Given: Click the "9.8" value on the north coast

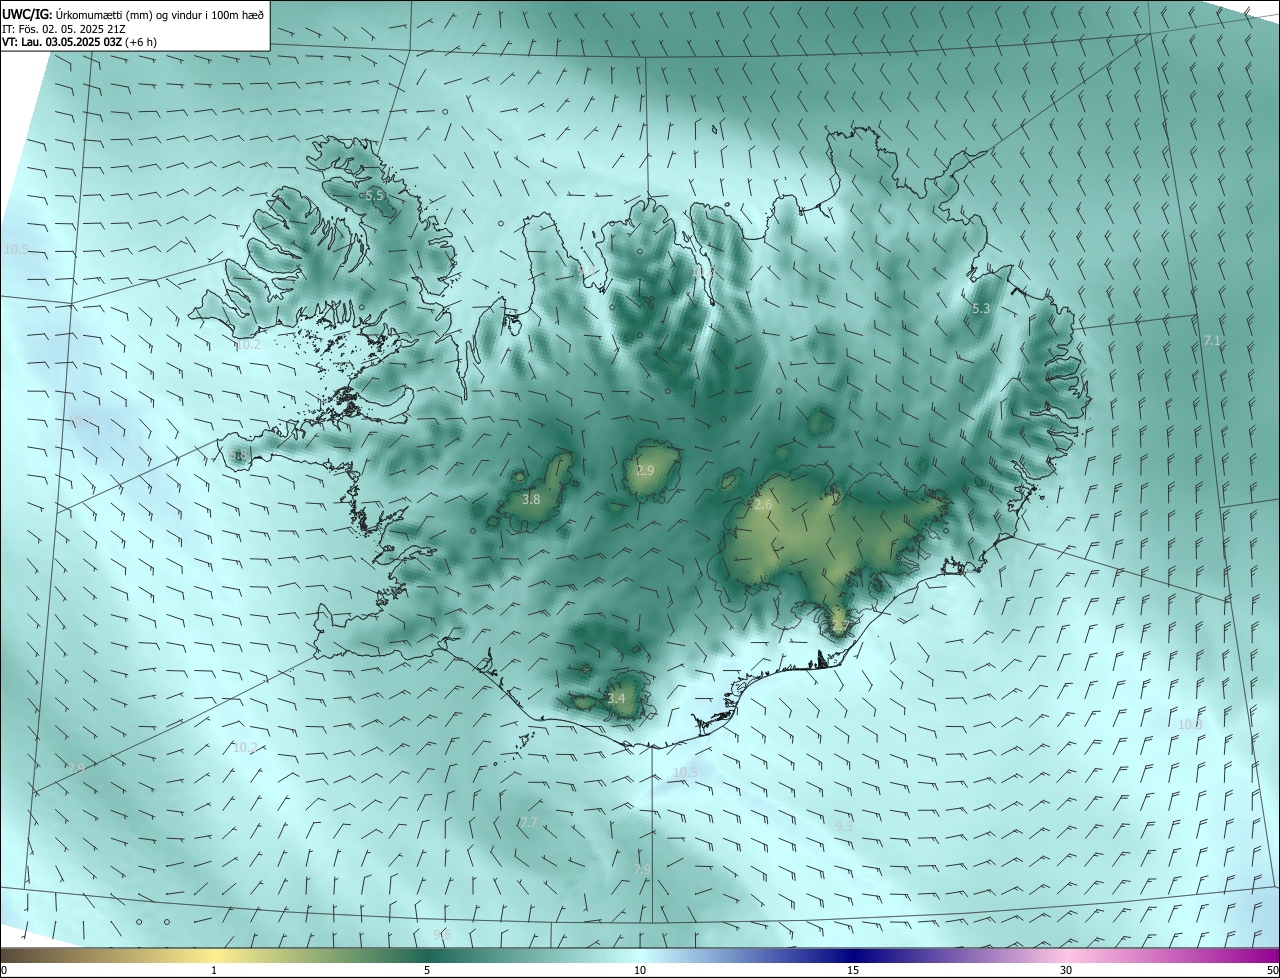Looking at the screenshot, I should pos(586,270).
